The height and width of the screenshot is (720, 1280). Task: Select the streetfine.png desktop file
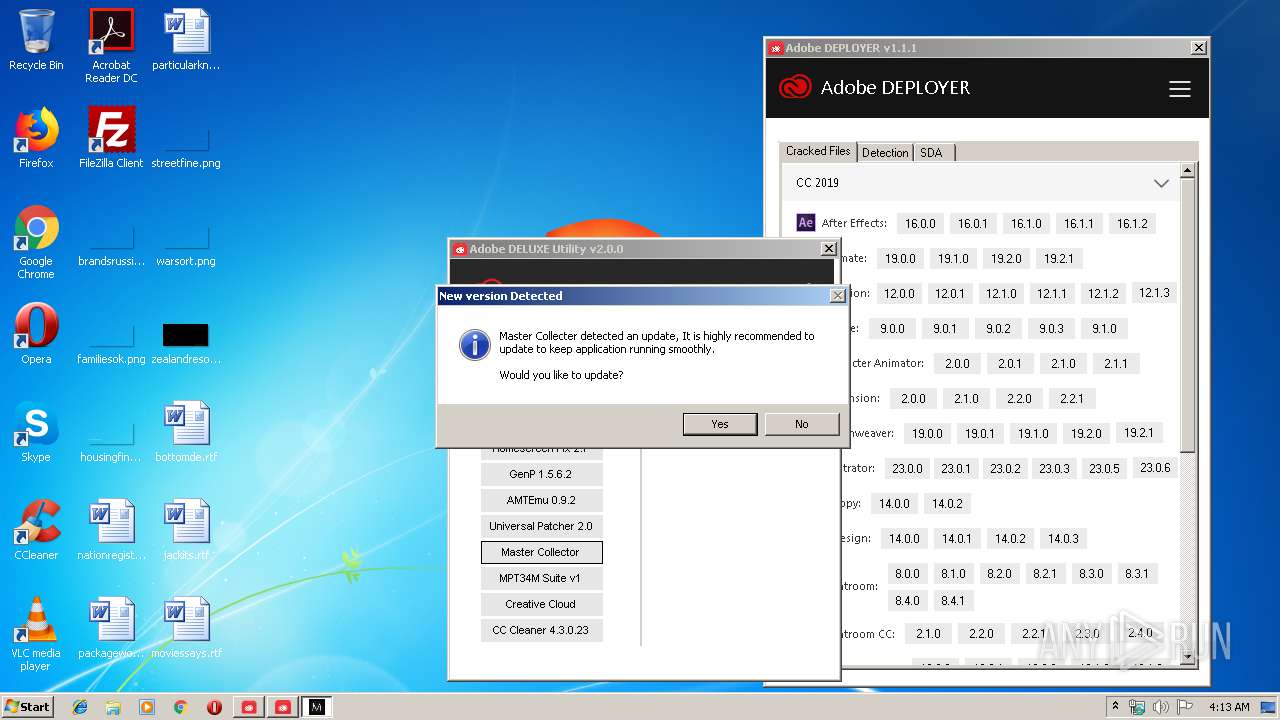coord(186,148)
